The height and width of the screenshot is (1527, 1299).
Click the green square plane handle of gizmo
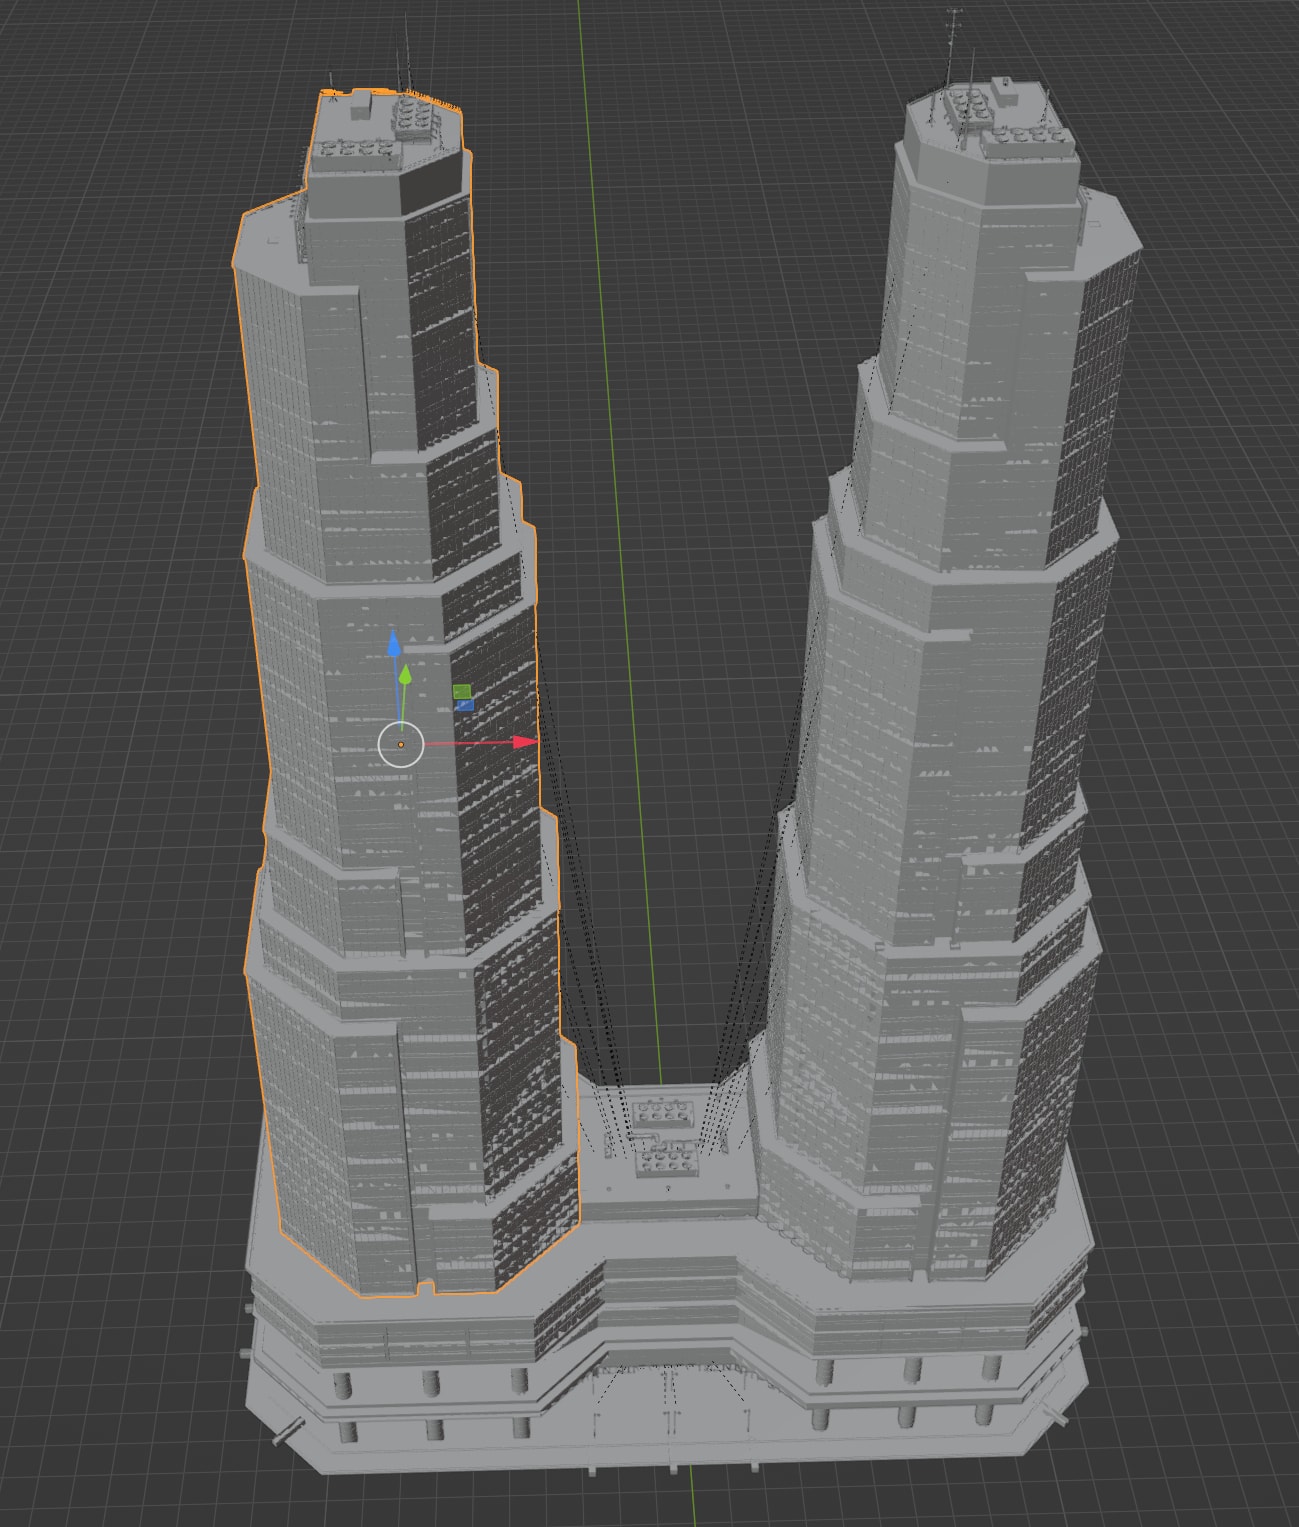(462, 691)
